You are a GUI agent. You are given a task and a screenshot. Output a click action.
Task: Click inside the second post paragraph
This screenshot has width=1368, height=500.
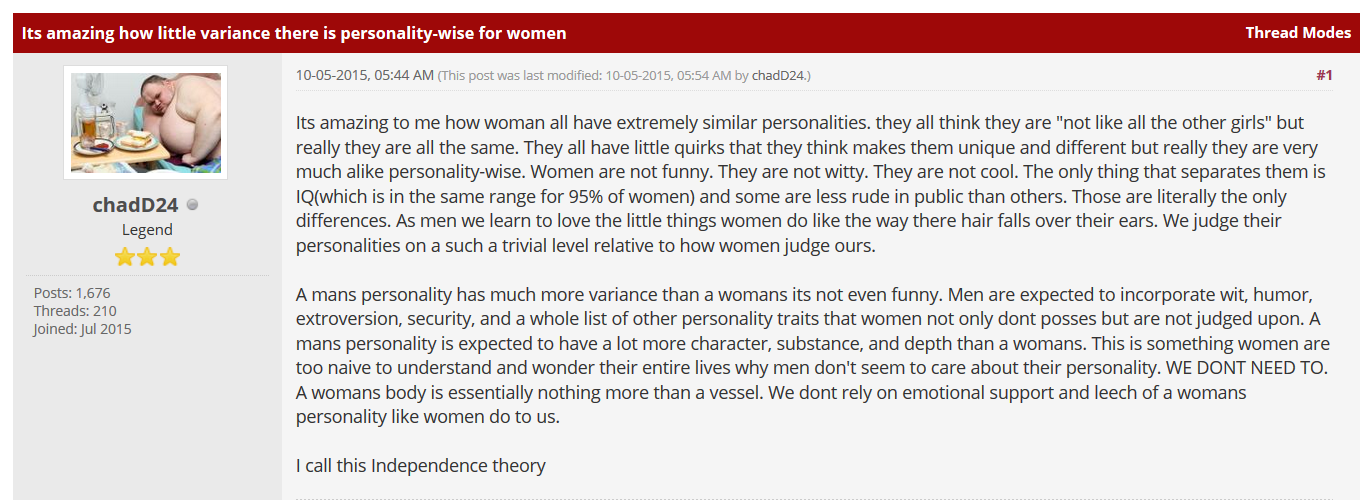pos(812,356)
